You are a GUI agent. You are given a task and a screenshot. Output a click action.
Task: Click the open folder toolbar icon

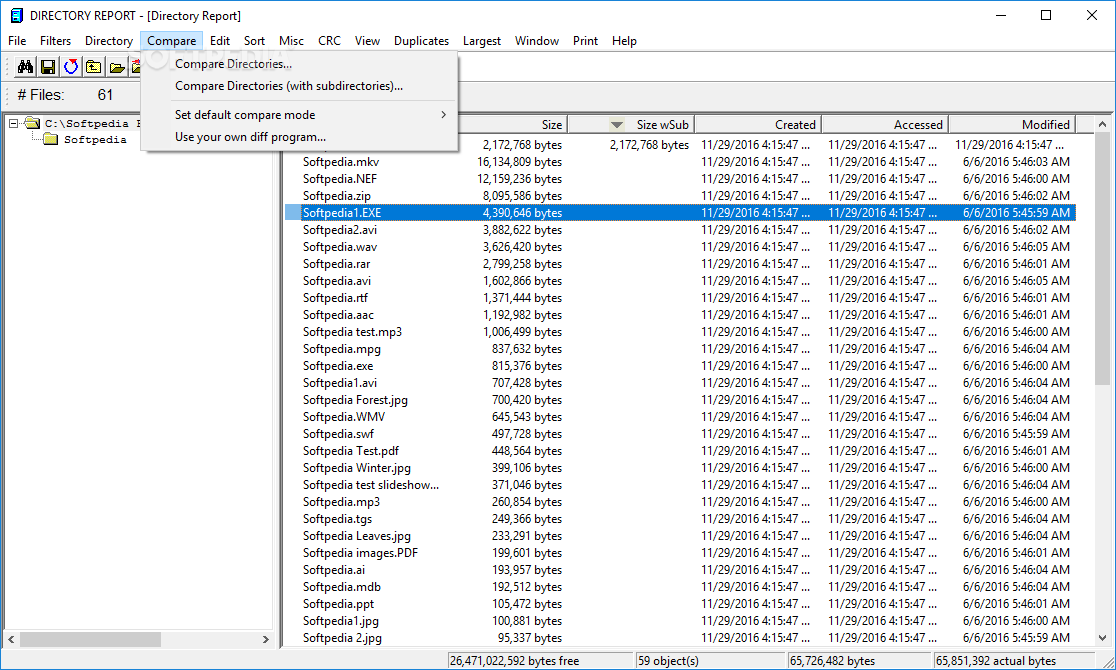coord(116,67)
